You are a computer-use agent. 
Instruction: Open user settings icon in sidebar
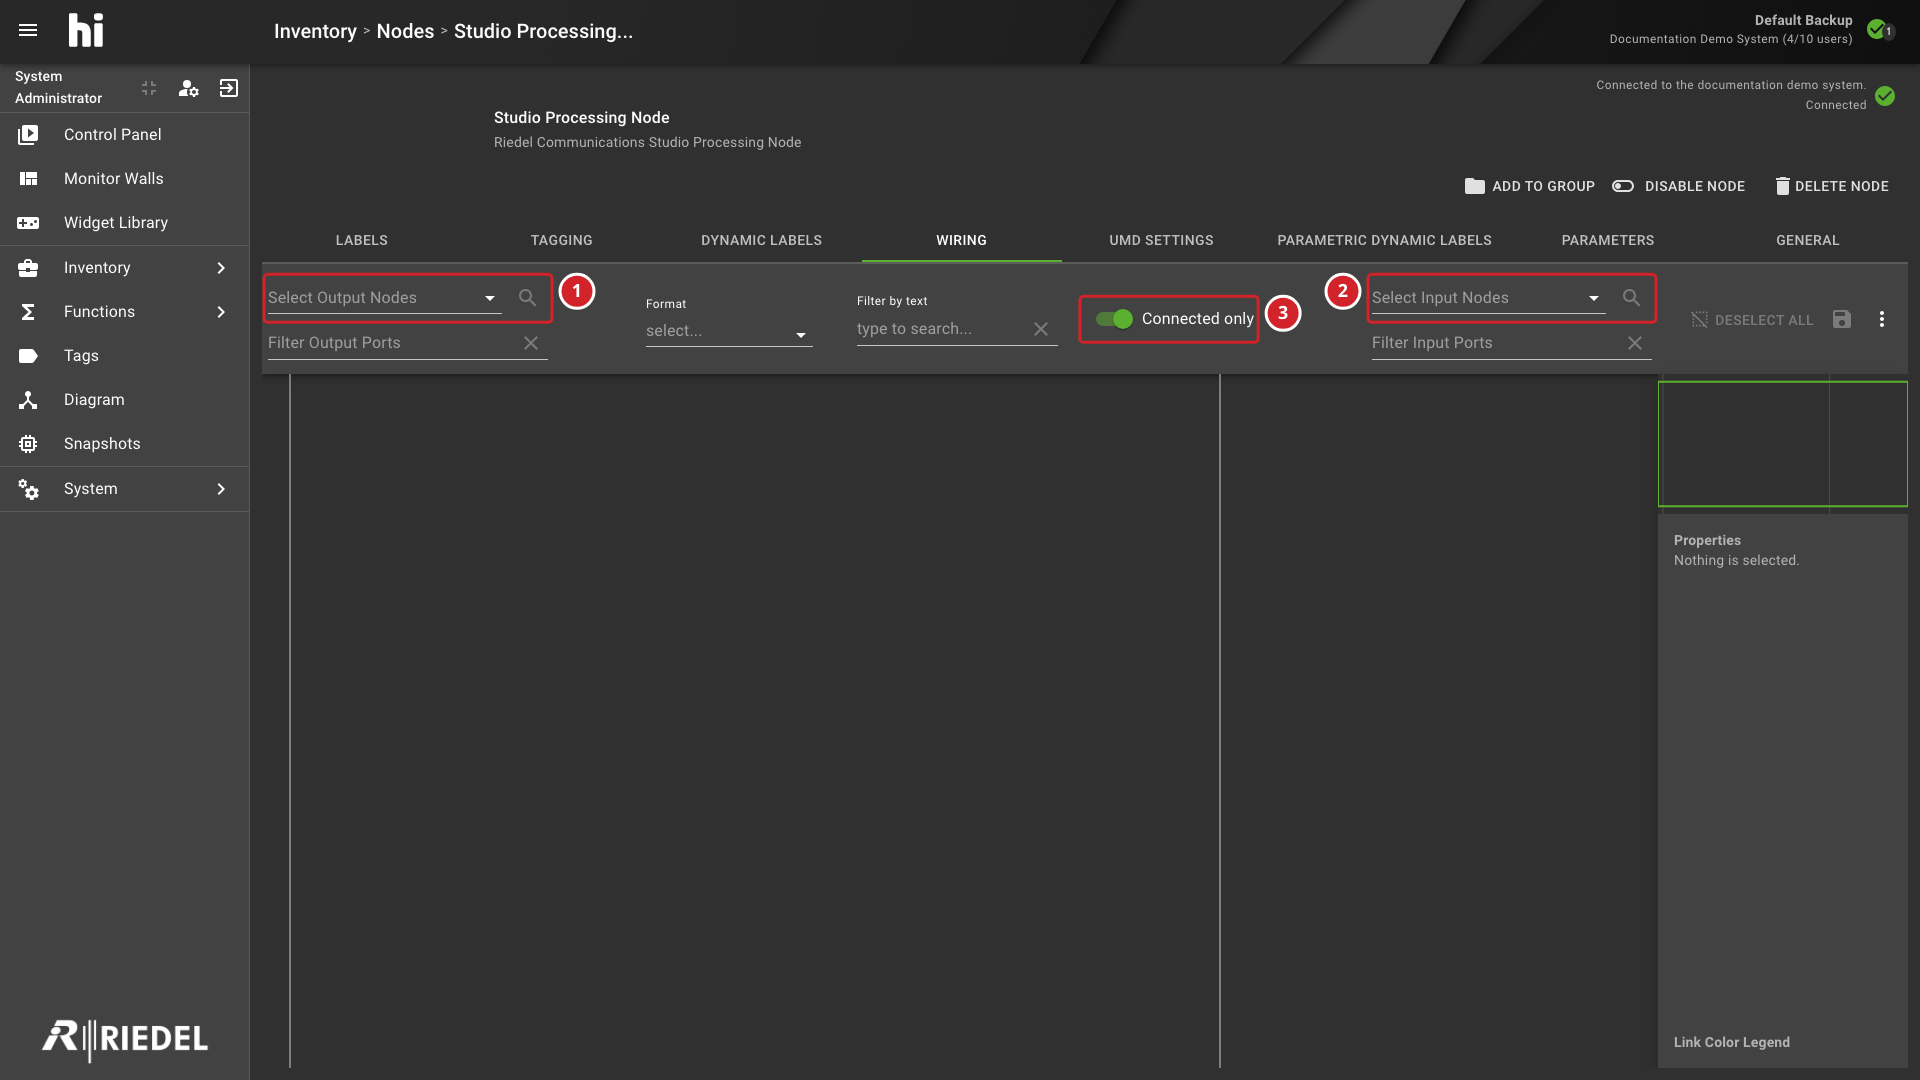(188, 88)
